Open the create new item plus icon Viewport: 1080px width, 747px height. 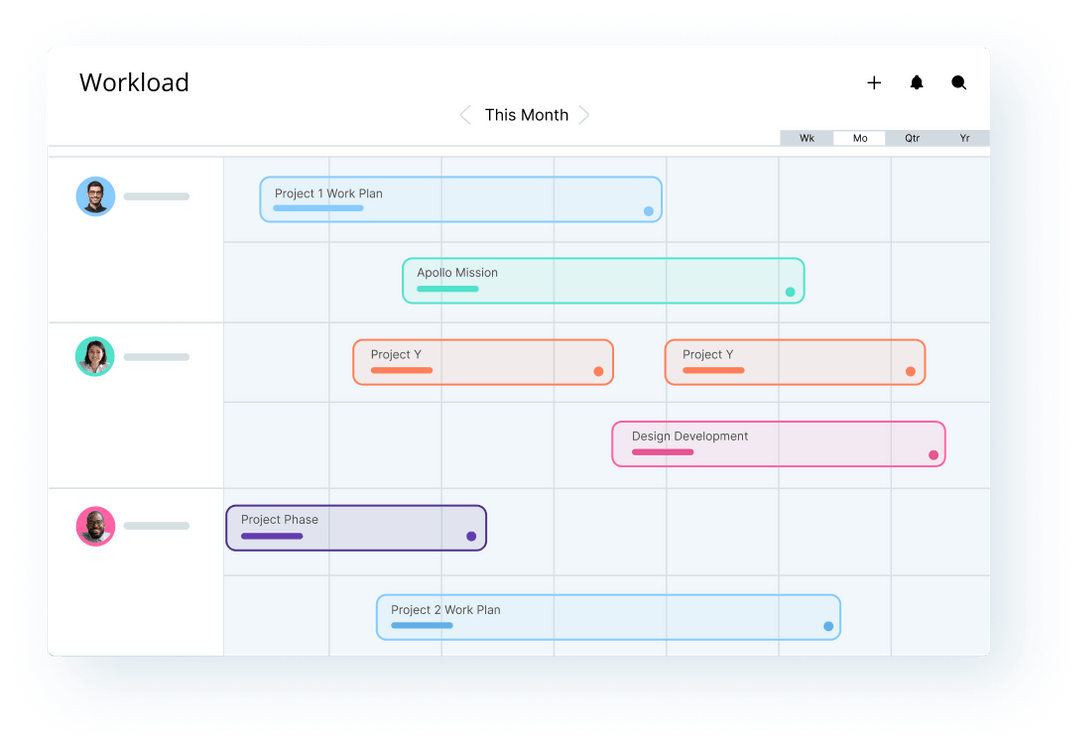click(x=874, y=83)
